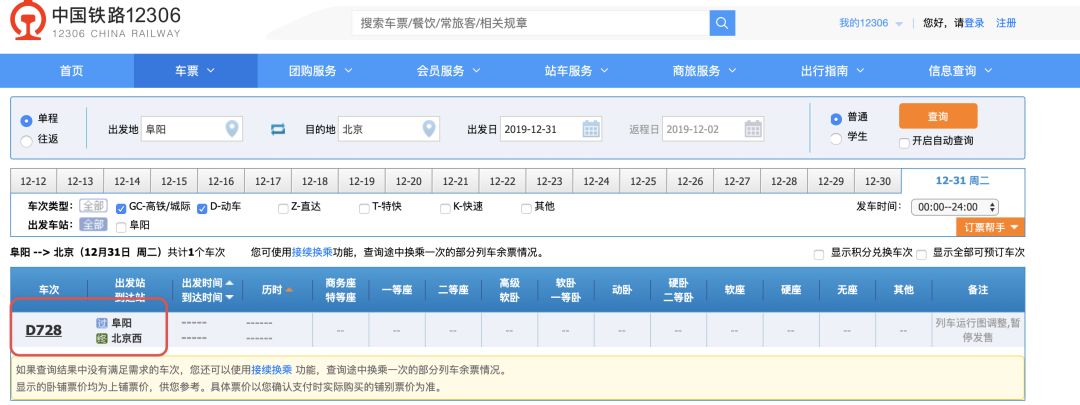1080x405 pixels.
Task: Select the 普通 passenger radio button
Action: 836,118
